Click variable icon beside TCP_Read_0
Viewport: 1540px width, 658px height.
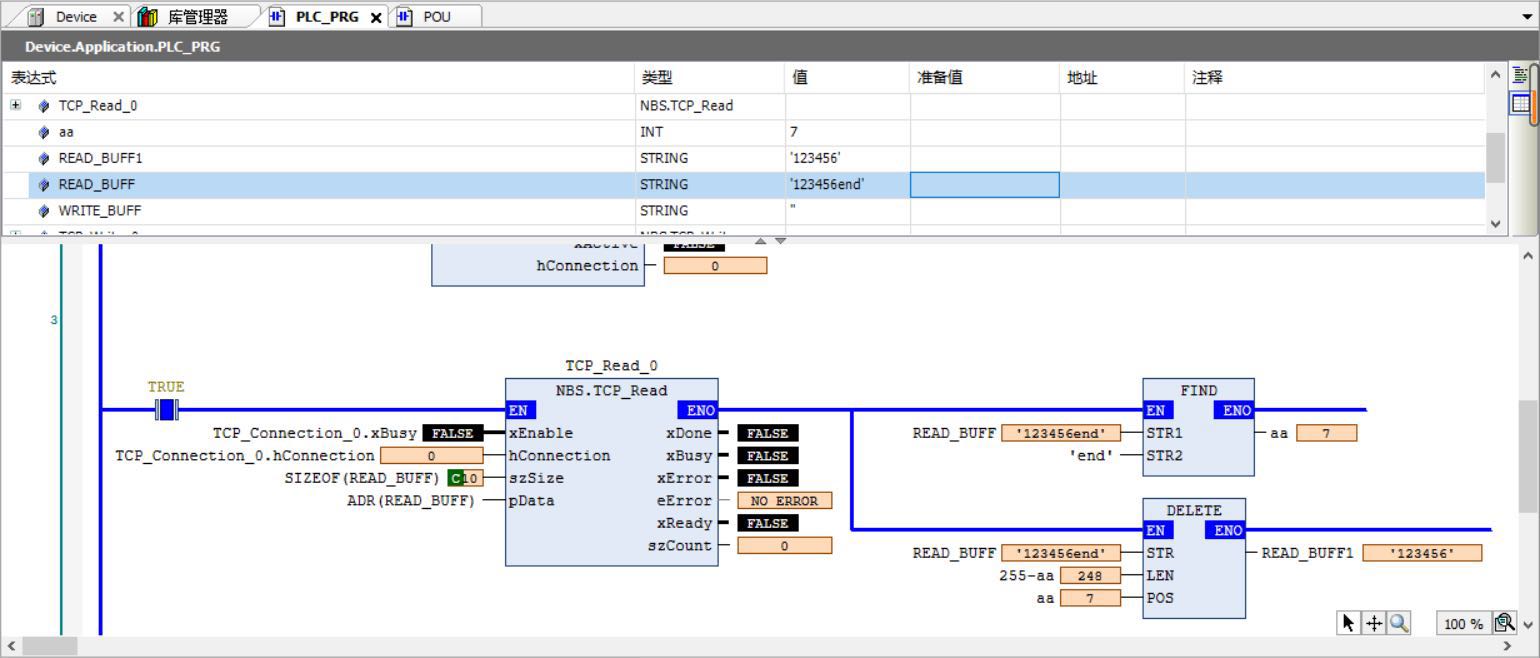pyautogui.click(x=43, y=106)
